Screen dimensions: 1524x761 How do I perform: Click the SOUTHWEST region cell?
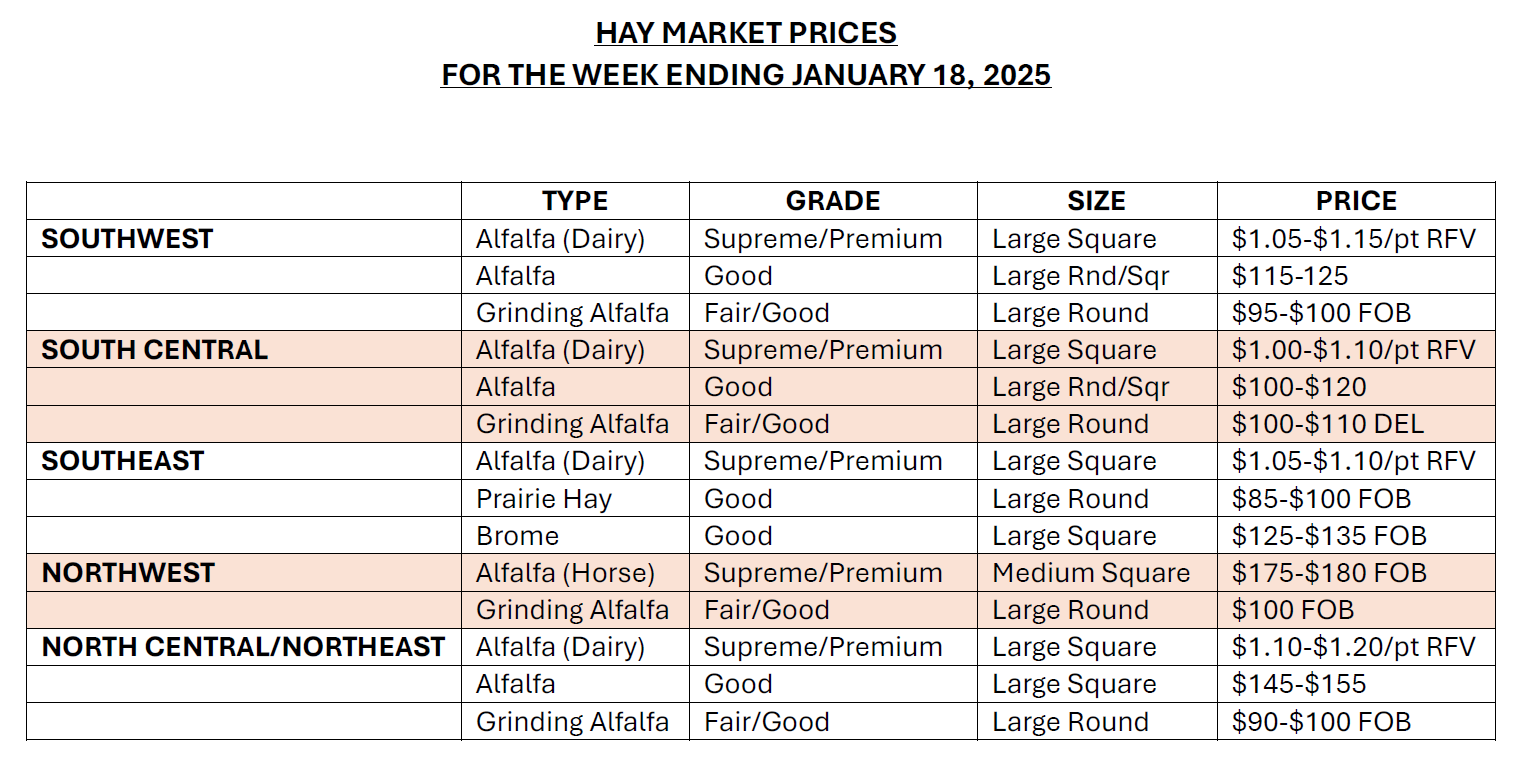click(127, 239)
